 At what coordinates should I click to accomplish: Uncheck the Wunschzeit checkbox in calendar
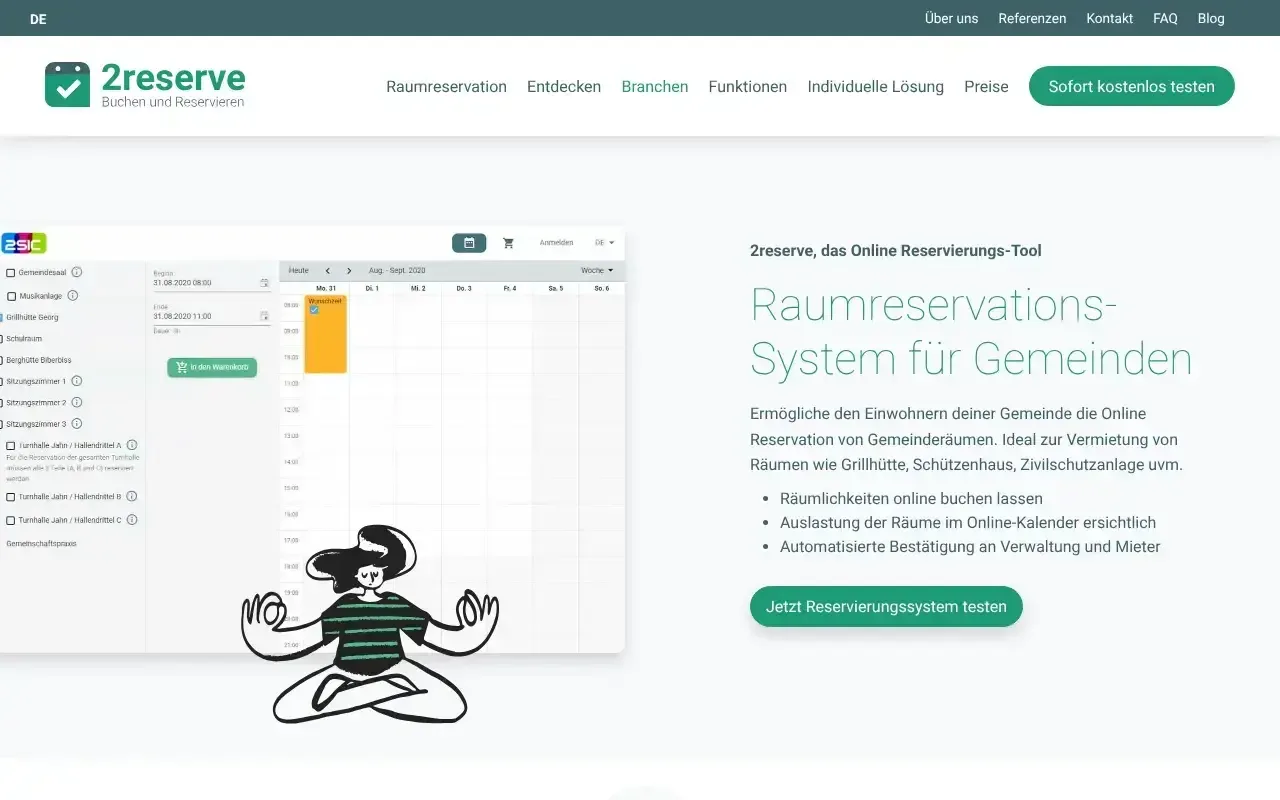(314, 310)
